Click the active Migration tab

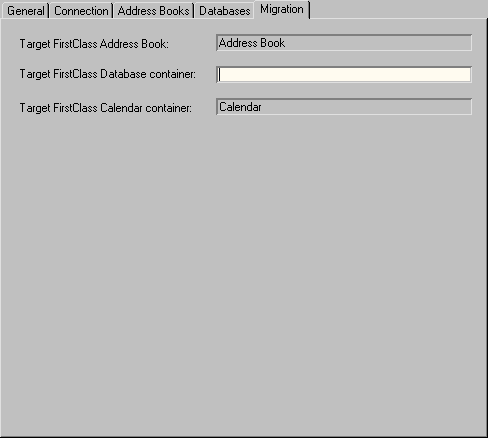(x=282, y=9)
